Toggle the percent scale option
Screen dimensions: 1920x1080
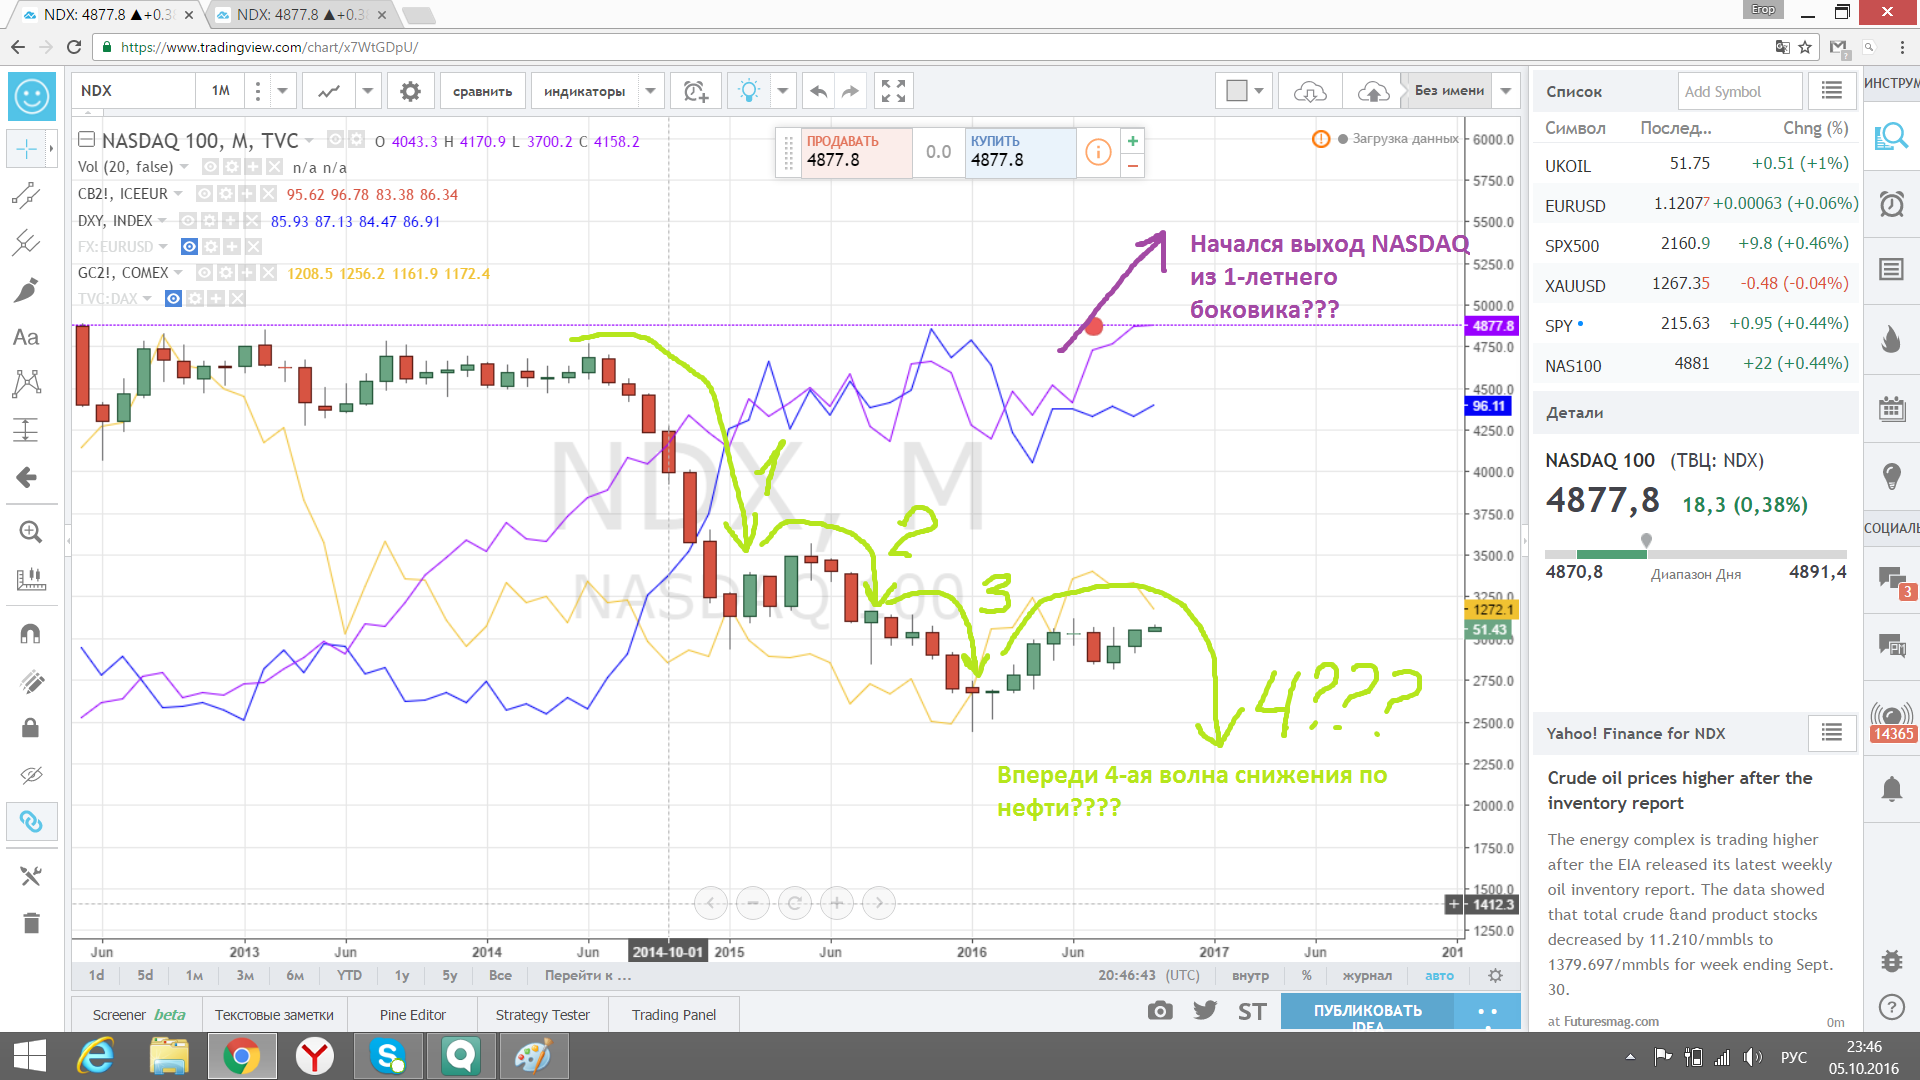[x=1306, y=975]
